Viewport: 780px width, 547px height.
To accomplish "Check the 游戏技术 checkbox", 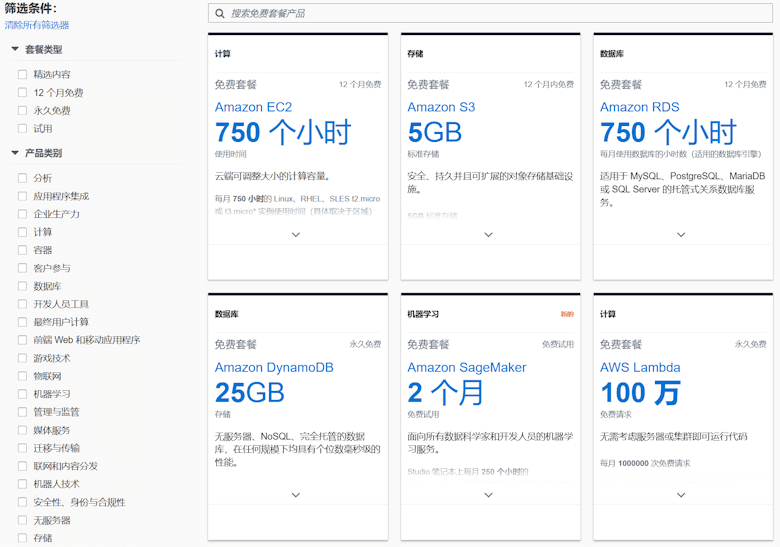I will (x=22, y=358).
